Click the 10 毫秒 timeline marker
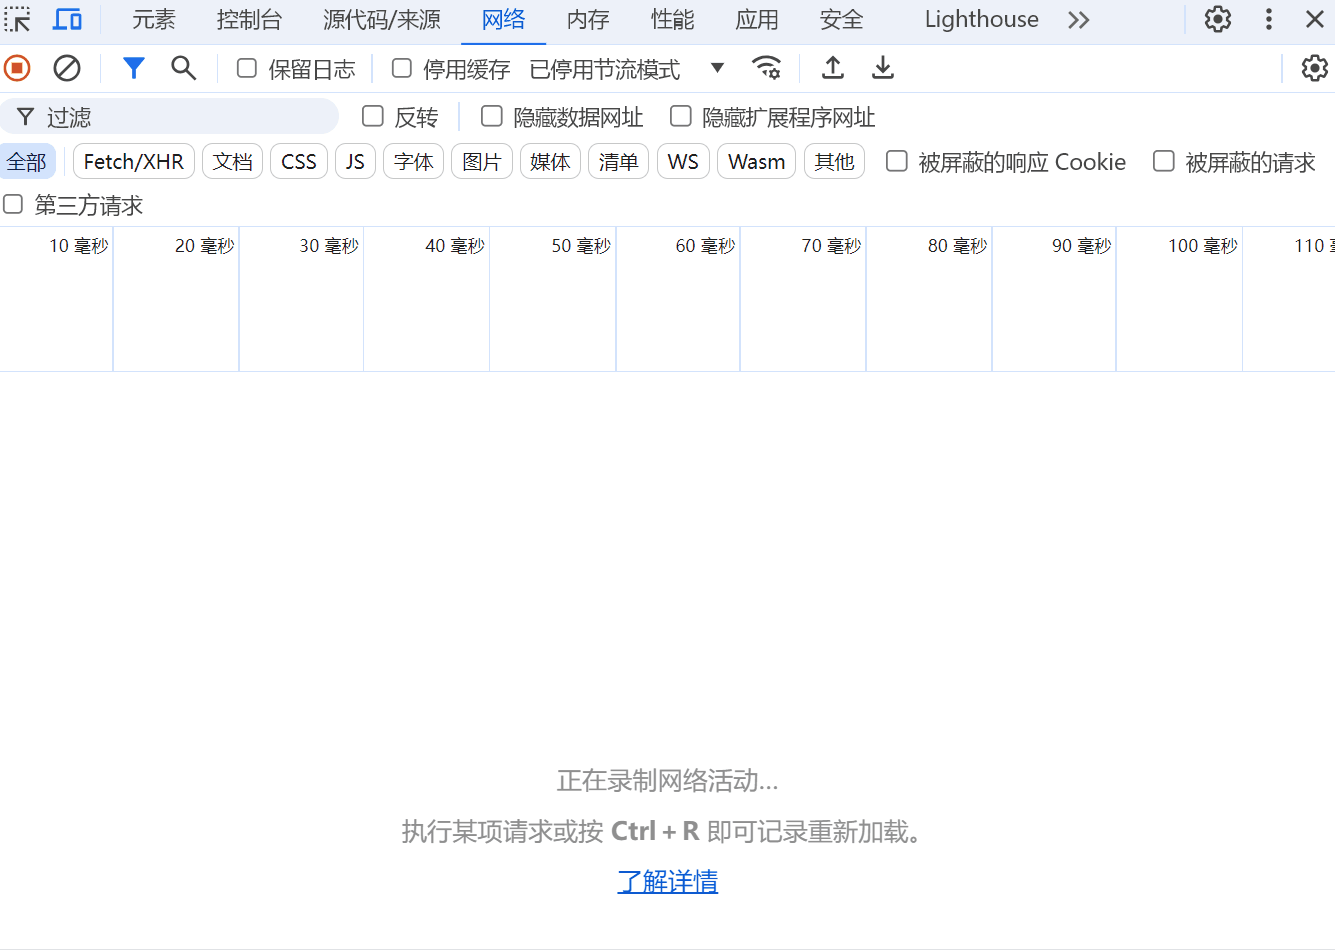1335x950 pixels. pyautogui.click(x=78, y=246)
